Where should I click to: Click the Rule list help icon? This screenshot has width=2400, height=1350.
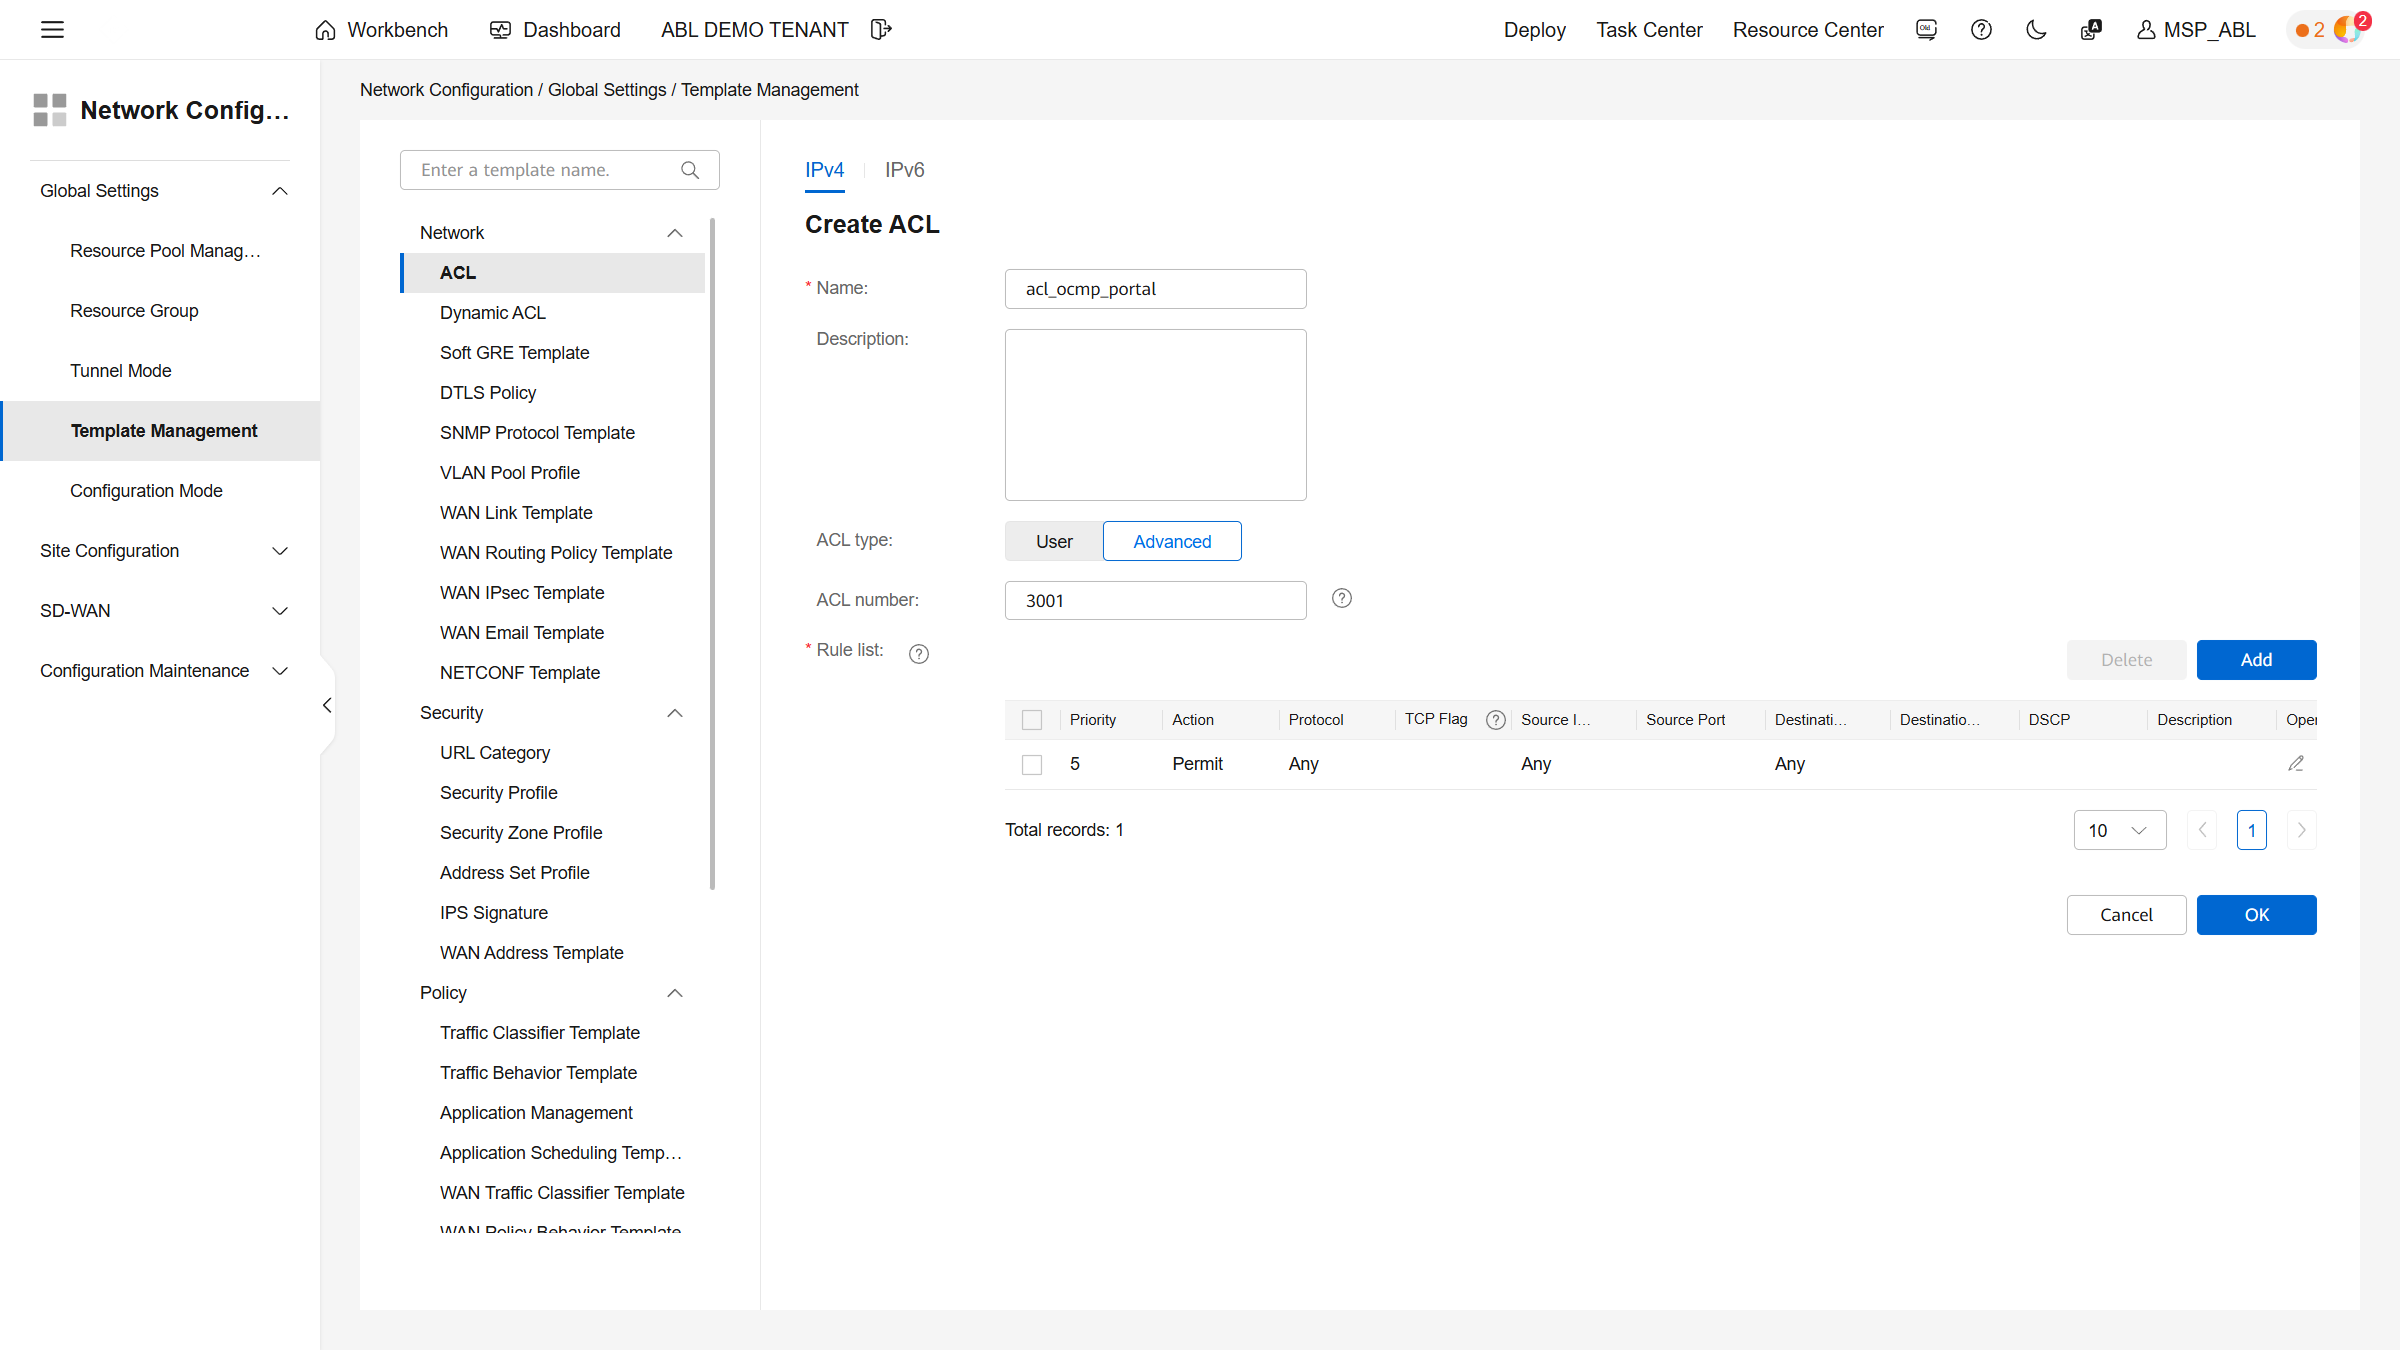click(x=919, y=653)
